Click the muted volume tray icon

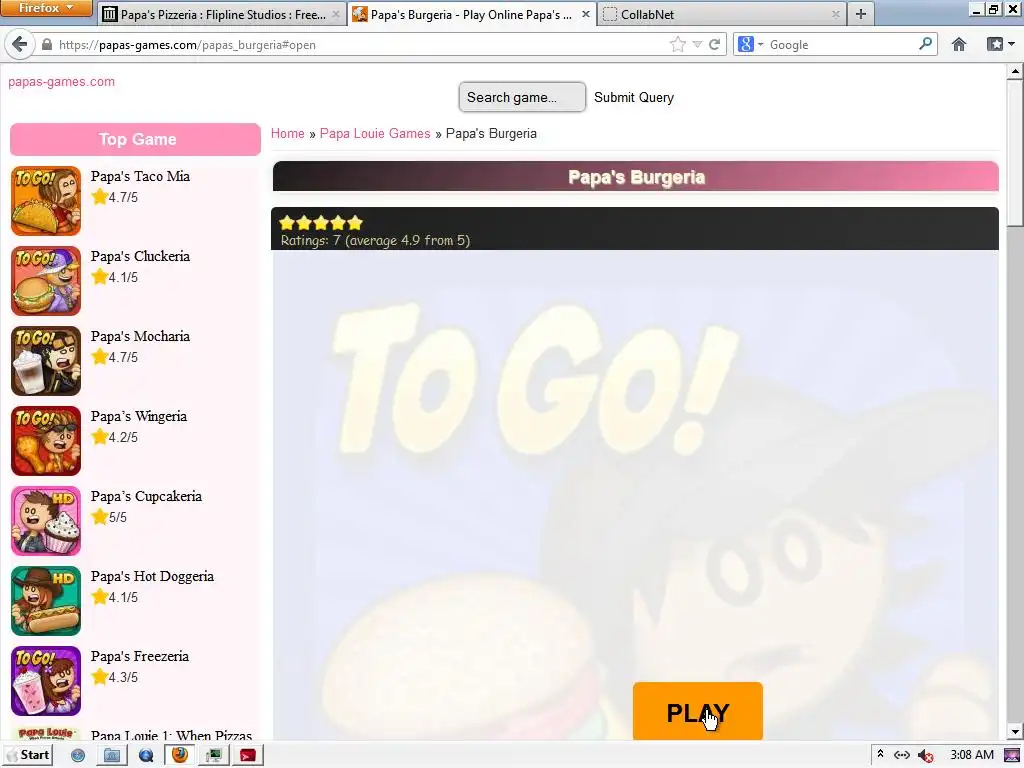coord(925,756)
